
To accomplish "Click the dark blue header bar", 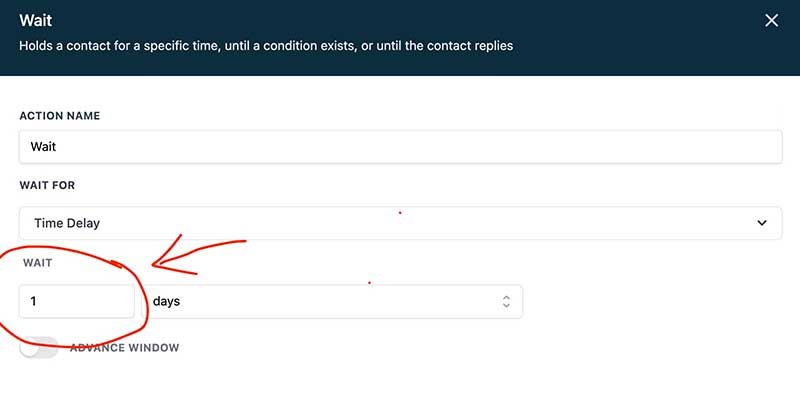I will 400,38.
